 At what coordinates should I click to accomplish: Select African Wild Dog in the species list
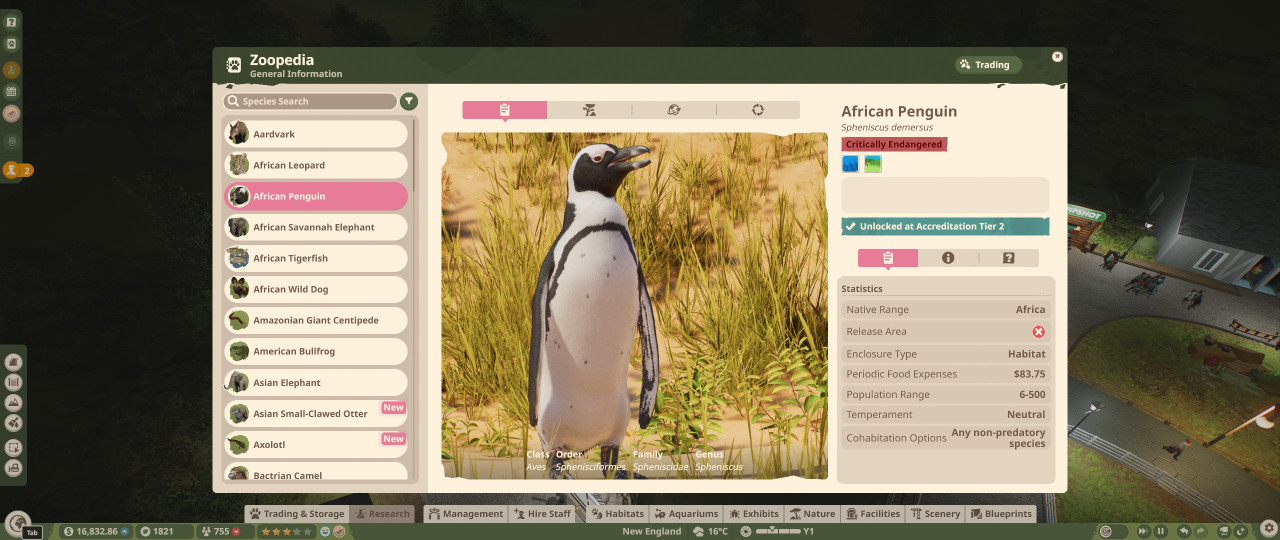316,289
